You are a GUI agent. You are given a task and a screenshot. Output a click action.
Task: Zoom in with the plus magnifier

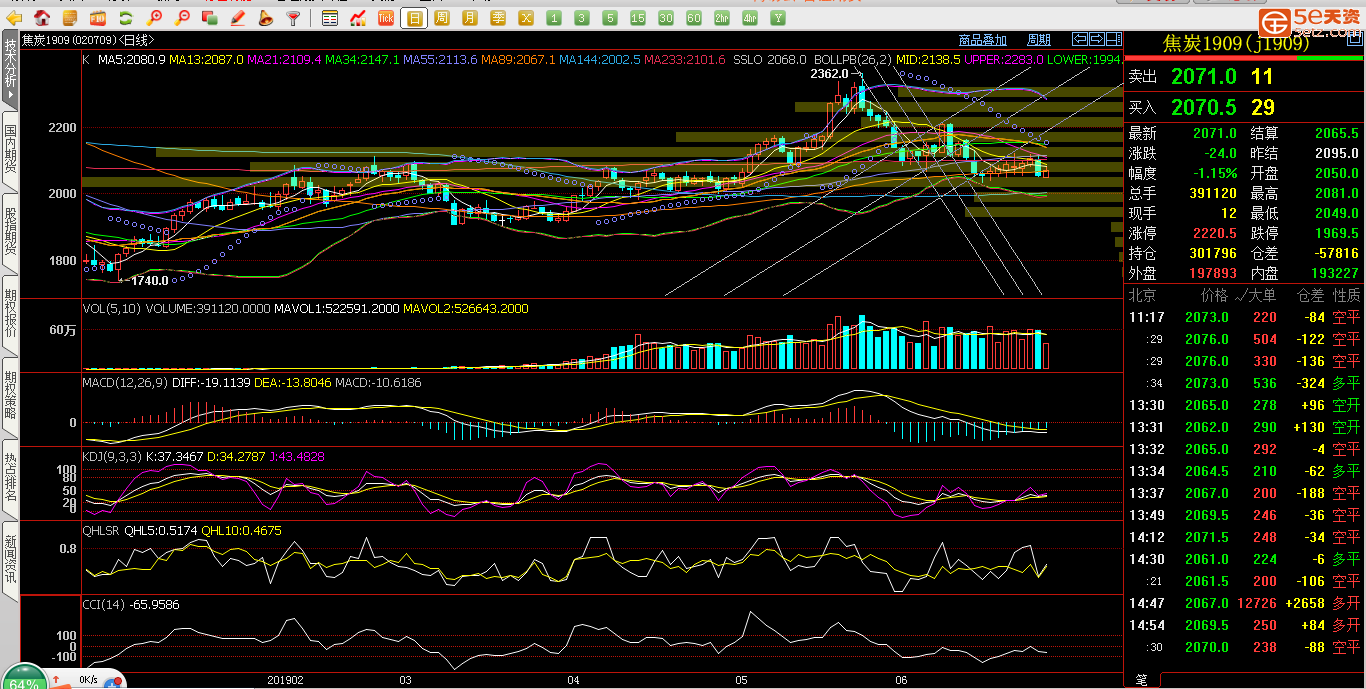[154, 18]
